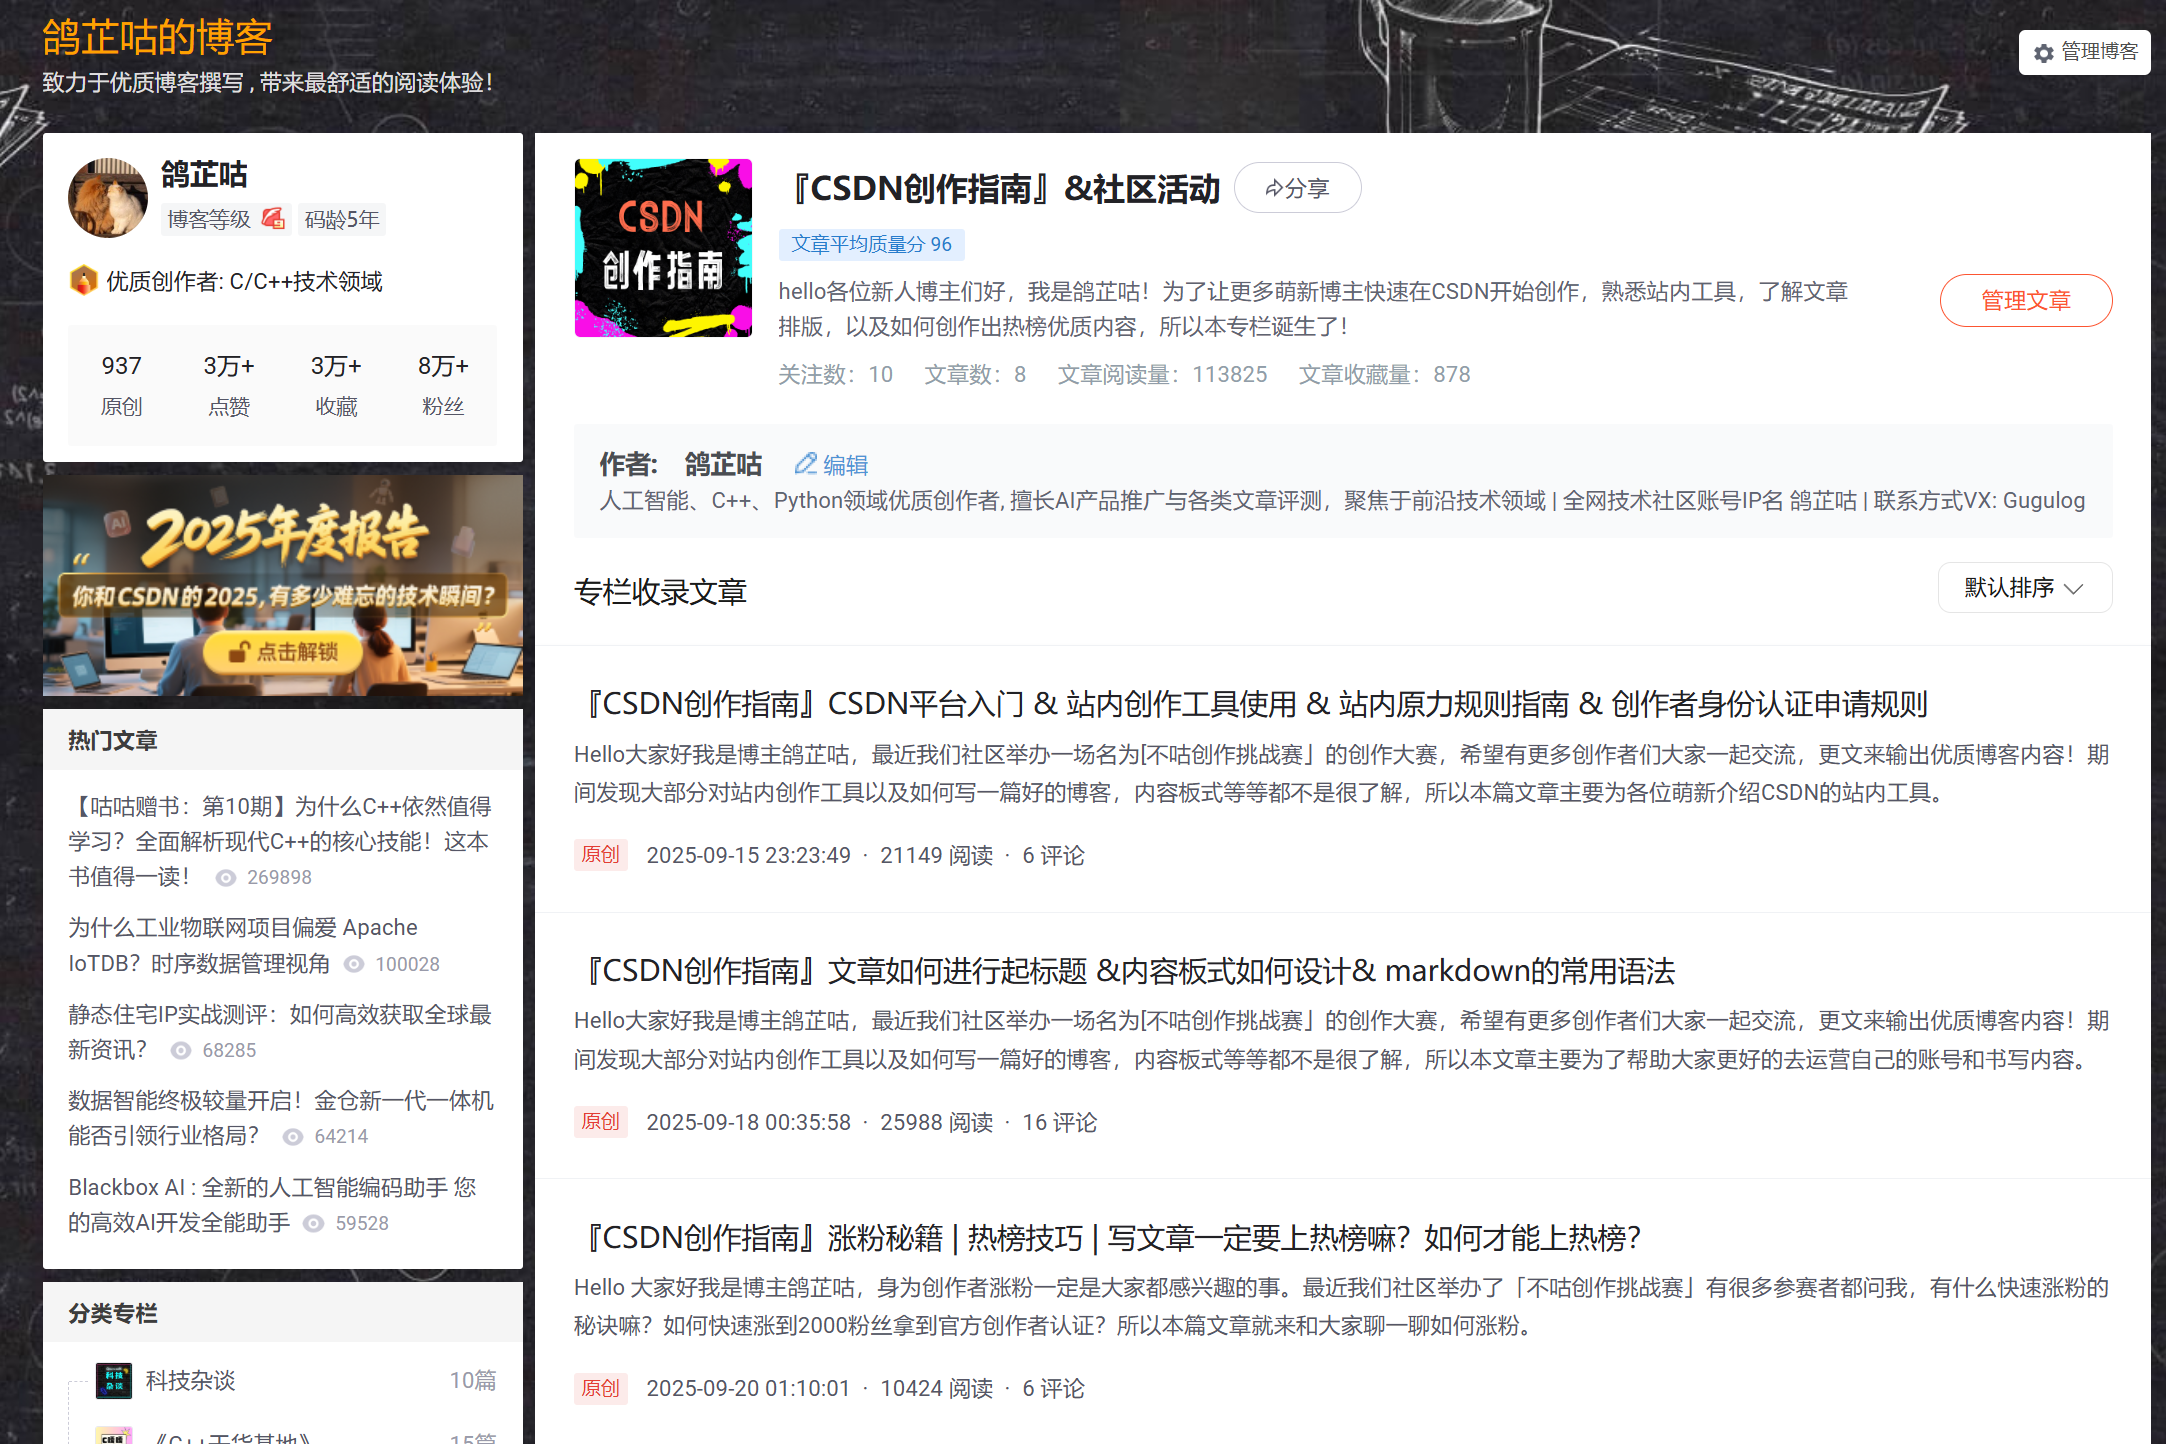Viewport: 2166px width, 1444px height.
Task: Click the blog level badge icon
Action: click(x=273, y=219)
